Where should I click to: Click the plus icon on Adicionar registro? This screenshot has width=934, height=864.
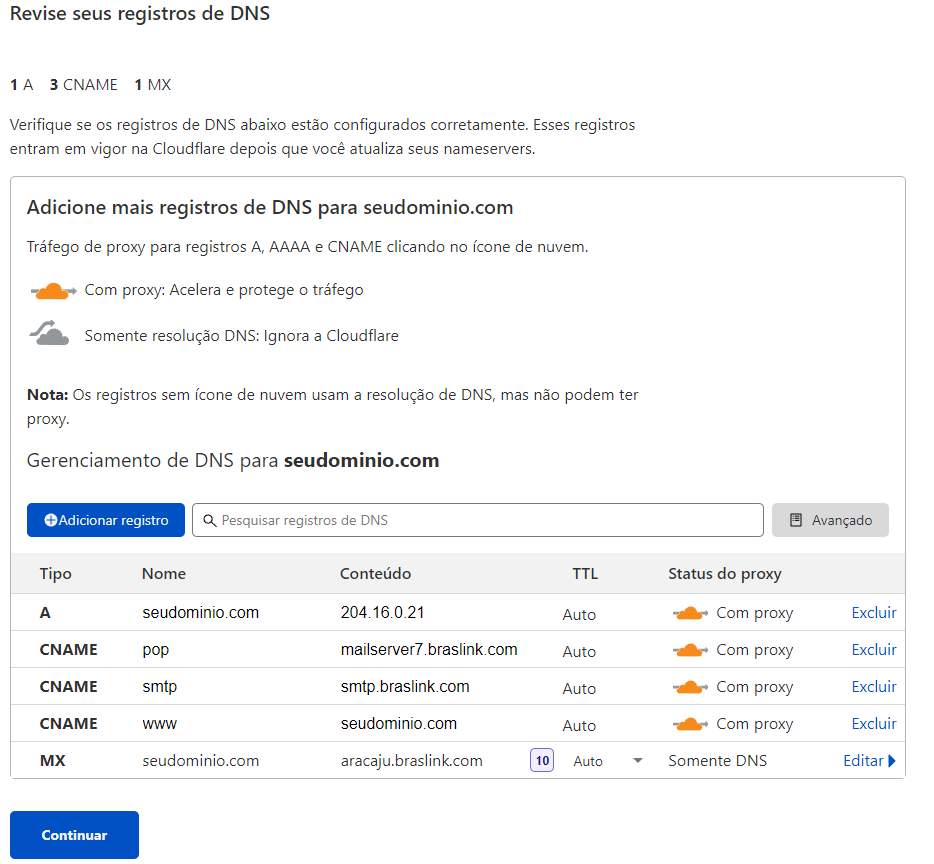coord(51,520)
